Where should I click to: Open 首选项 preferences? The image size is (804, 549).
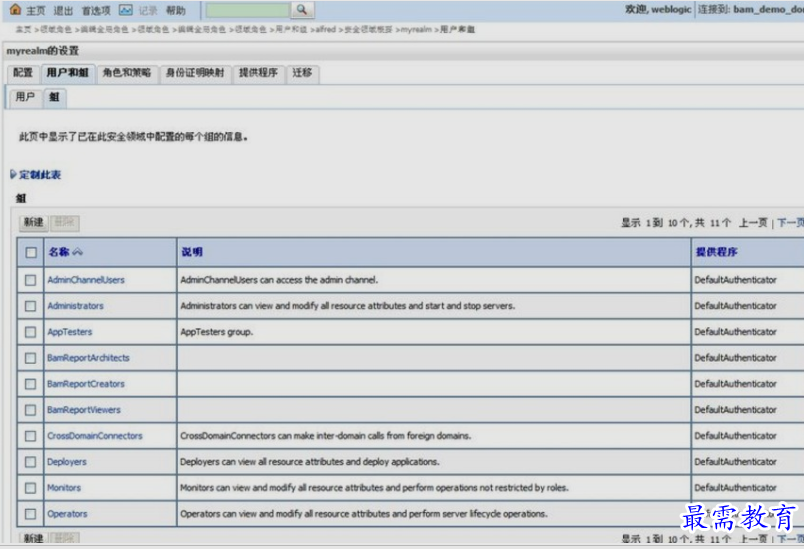click(96, 10)
